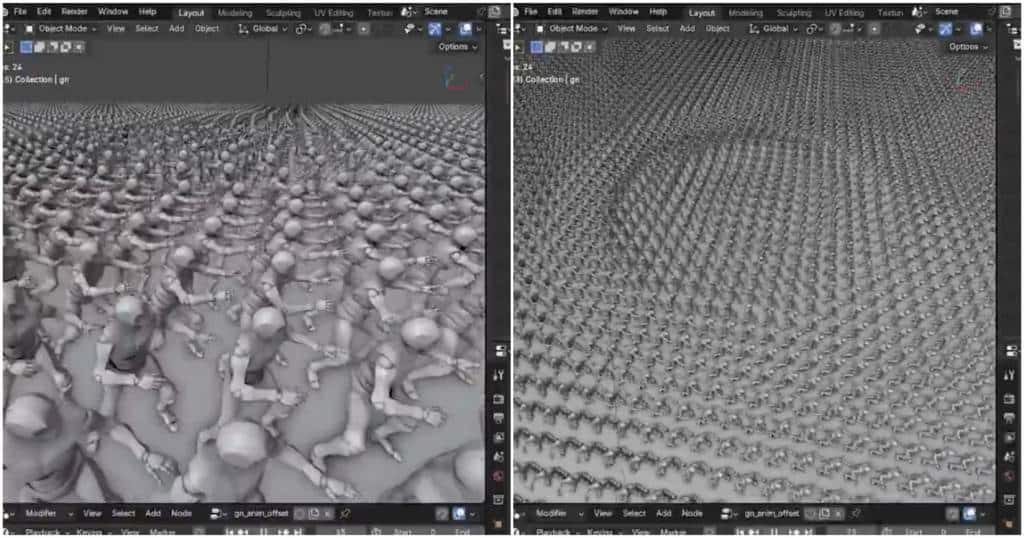Toggle pin icon in left node editor header
Screen dimensions: 1024x538
345,514
